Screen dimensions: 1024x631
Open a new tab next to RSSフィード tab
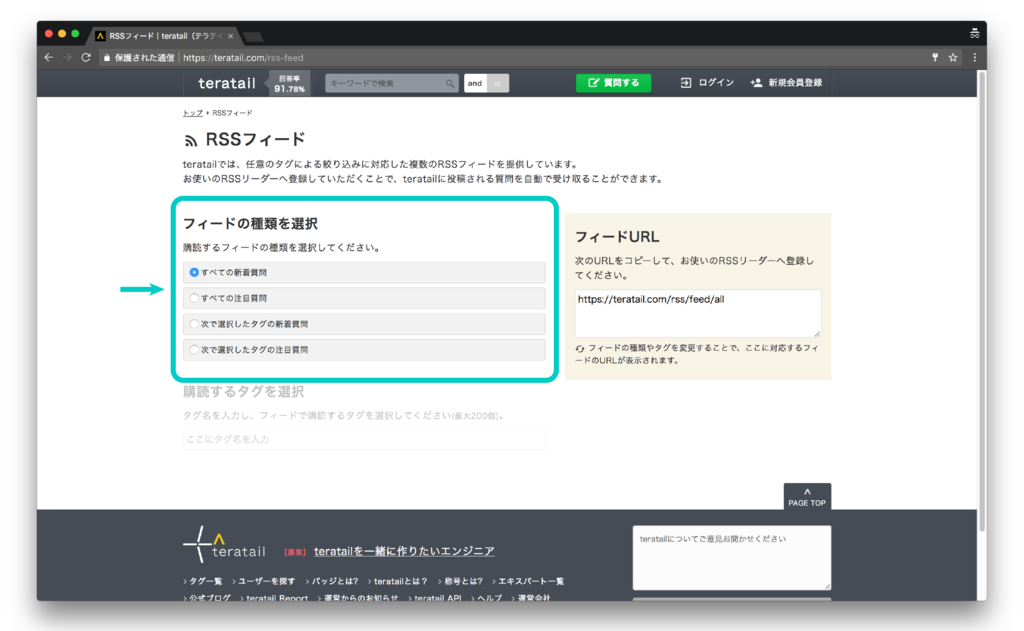[x=253, y=36]
